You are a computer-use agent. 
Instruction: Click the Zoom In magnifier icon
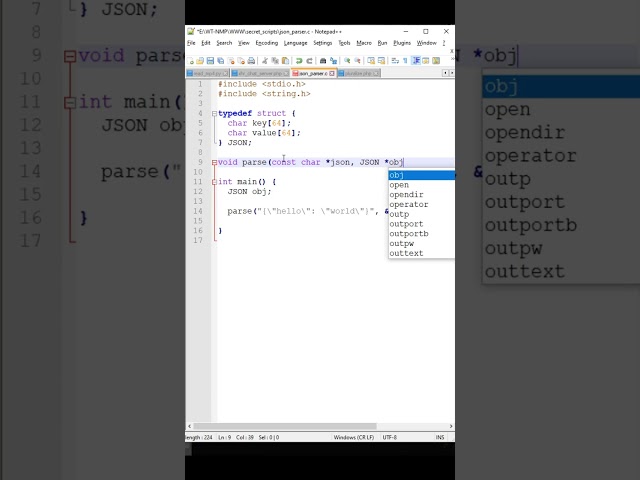coord(347,60)
